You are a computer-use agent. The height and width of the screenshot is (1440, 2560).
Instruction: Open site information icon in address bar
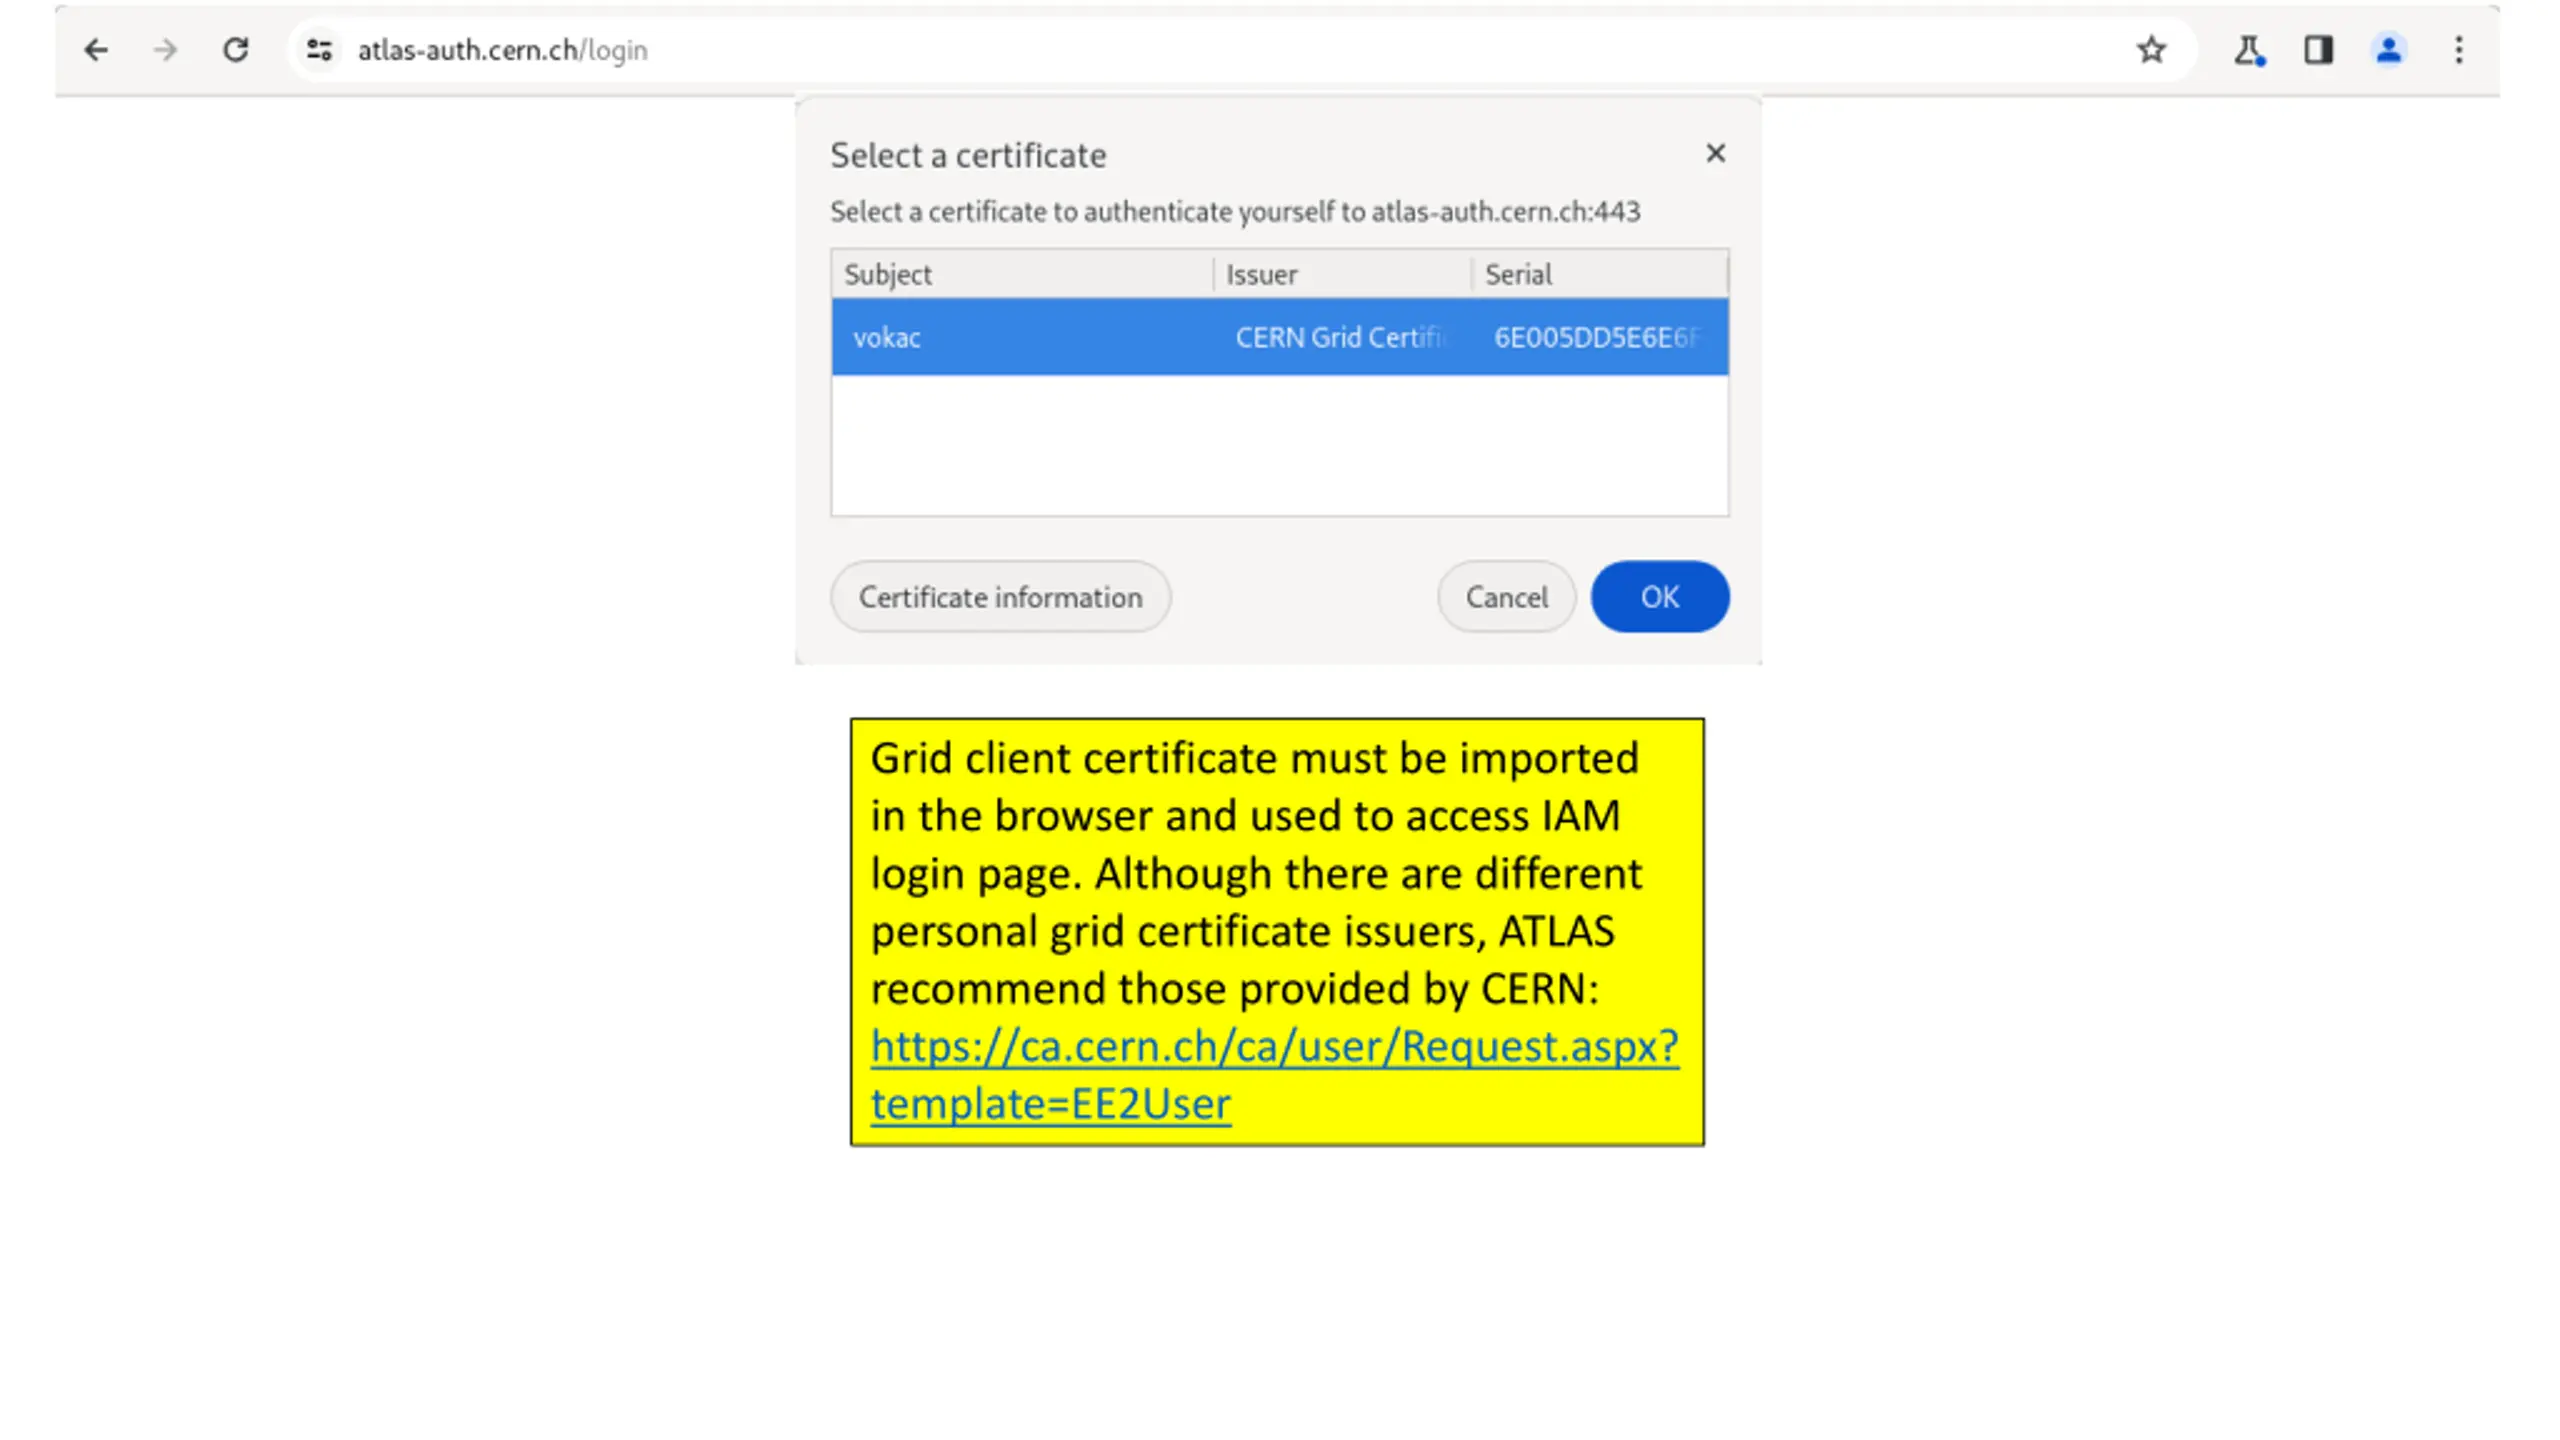[319, 50]
